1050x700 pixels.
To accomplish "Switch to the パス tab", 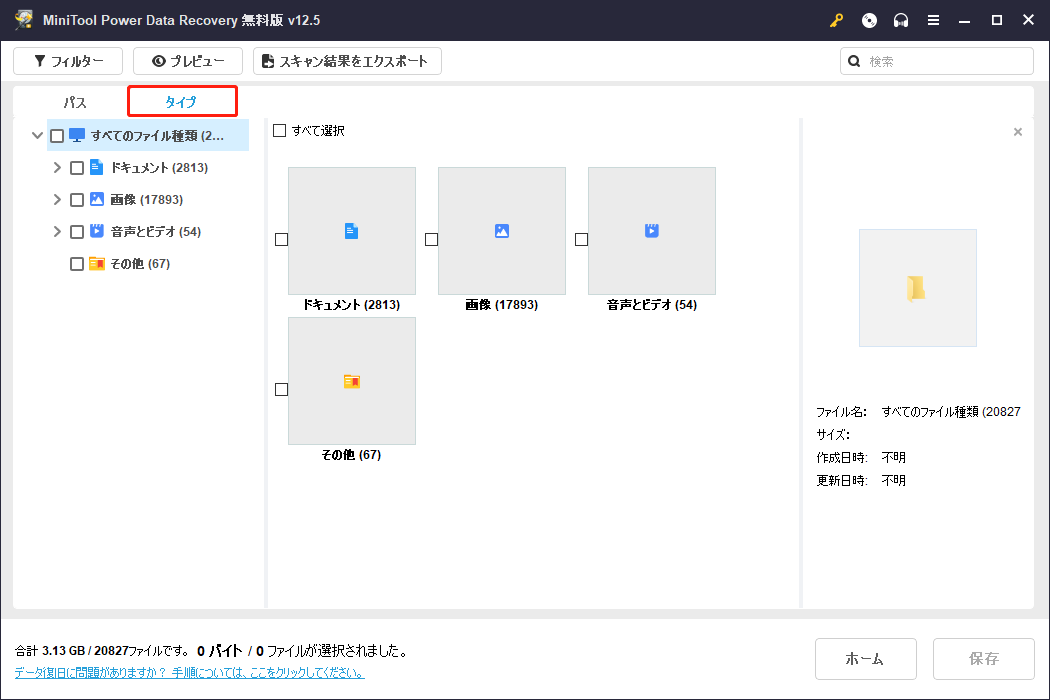I will click(74, 102).
